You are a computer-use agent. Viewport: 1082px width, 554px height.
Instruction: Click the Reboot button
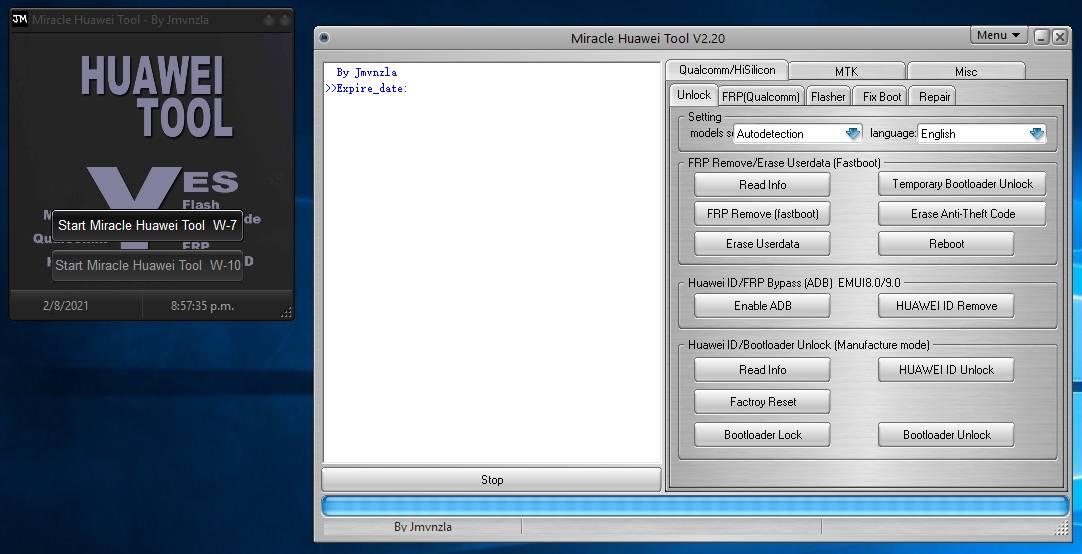pos(946,244)
